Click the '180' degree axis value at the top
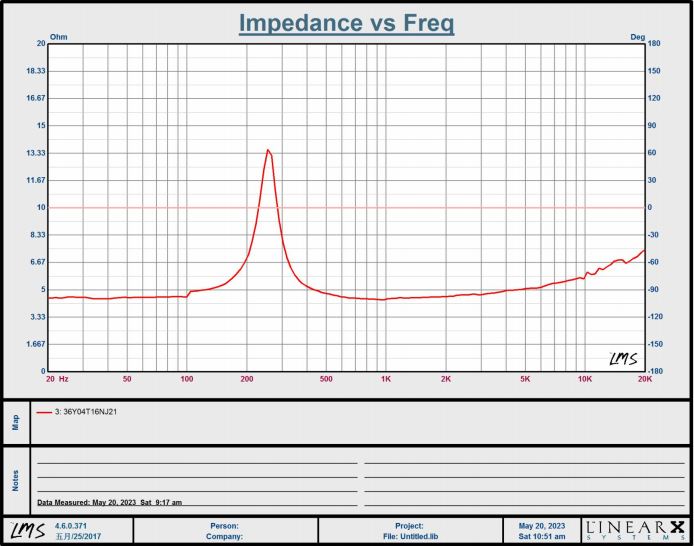The width and height of the screenshot is (694, 546). tap(654, 43)
